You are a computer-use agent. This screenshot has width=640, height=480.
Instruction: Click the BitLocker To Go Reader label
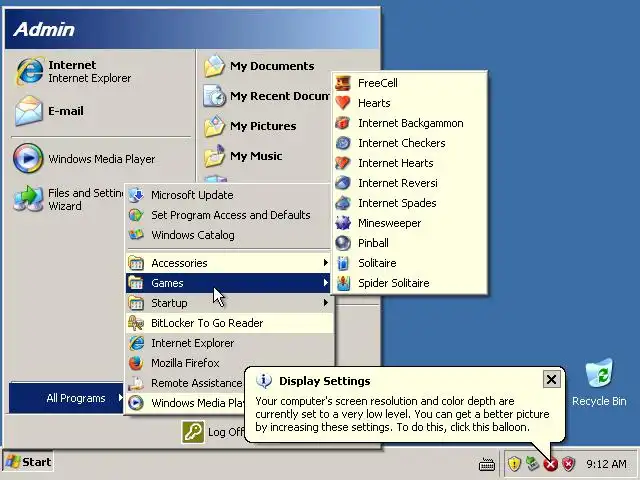[x=207, y=323]
